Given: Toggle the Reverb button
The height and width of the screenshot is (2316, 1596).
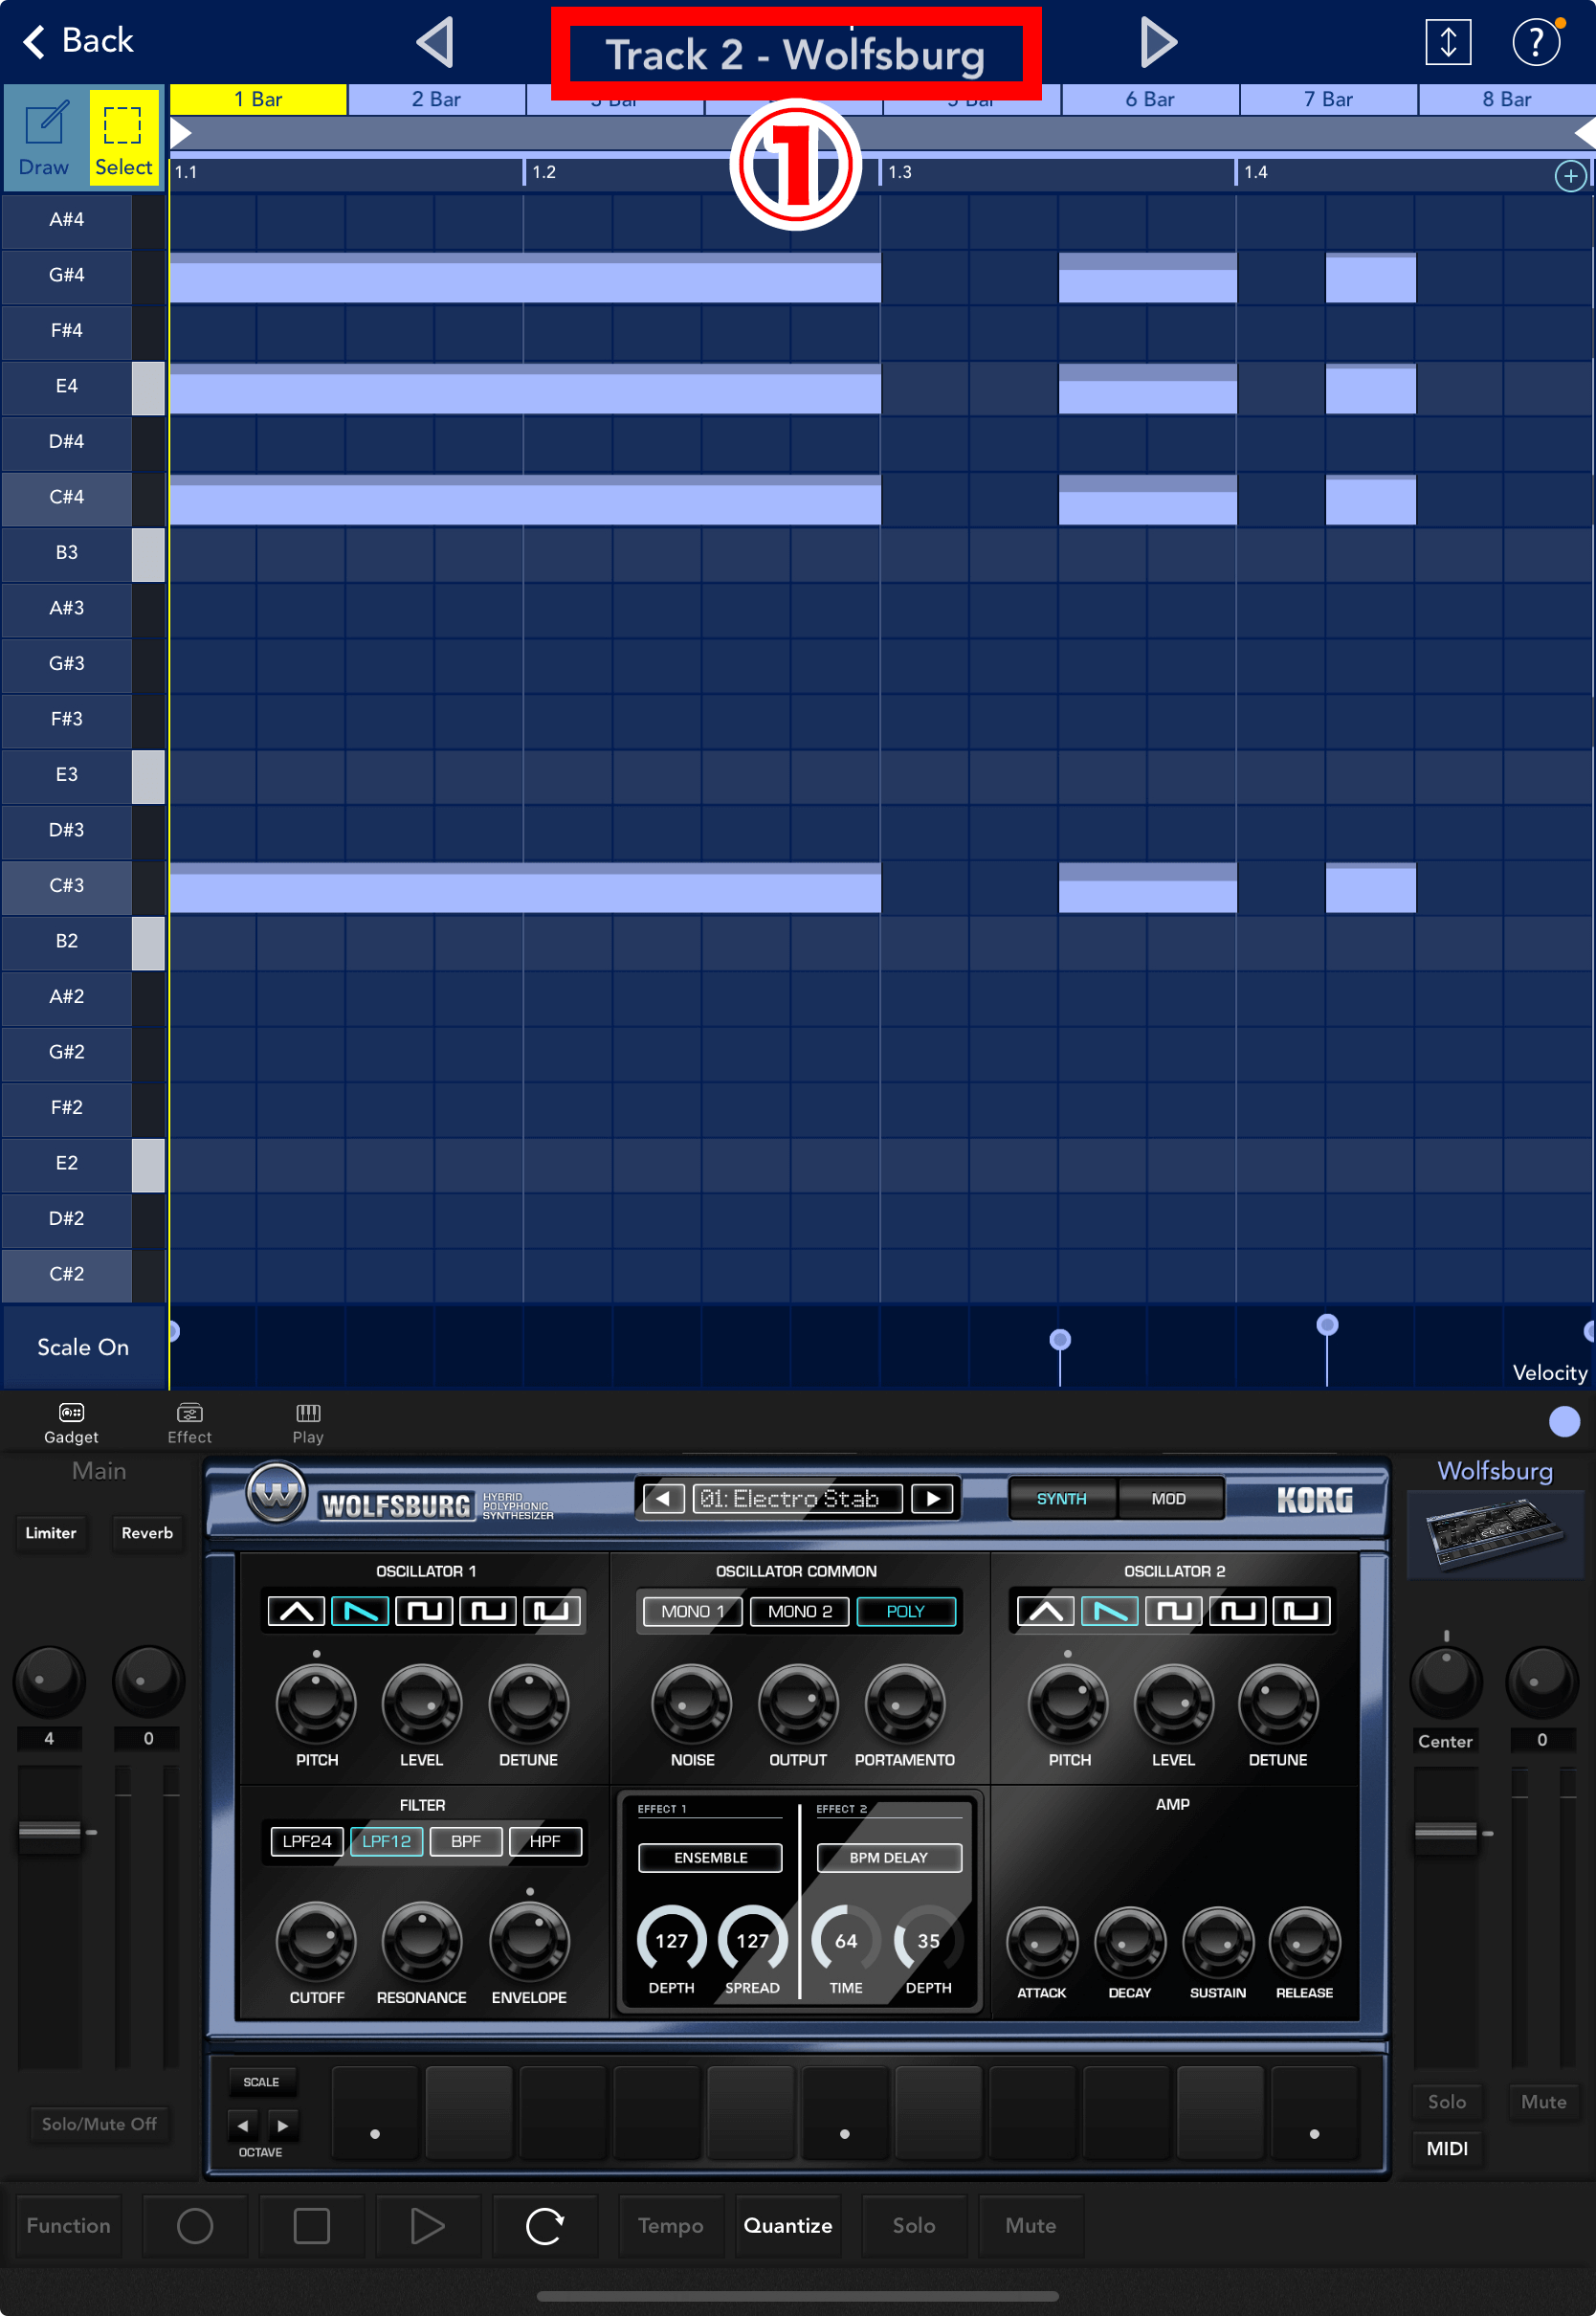Looking at the screenshot, I should 147,1532.
